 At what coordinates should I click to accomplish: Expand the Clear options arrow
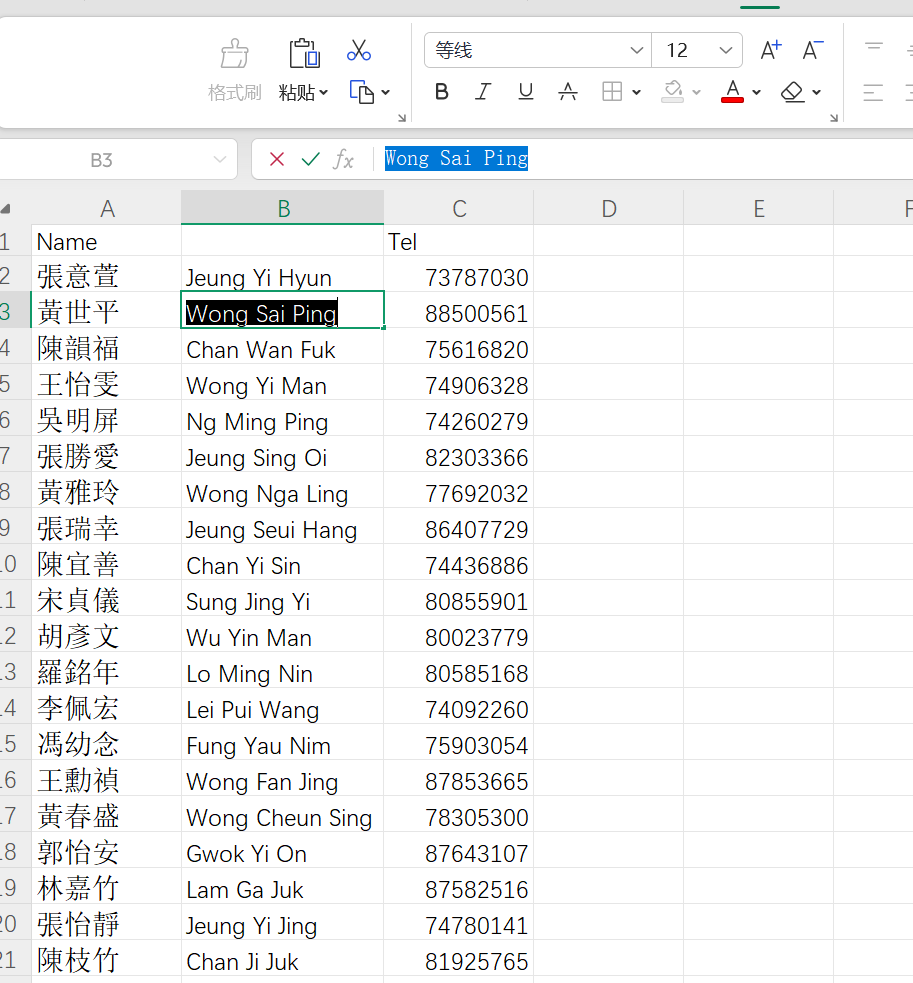pos(816,93)
